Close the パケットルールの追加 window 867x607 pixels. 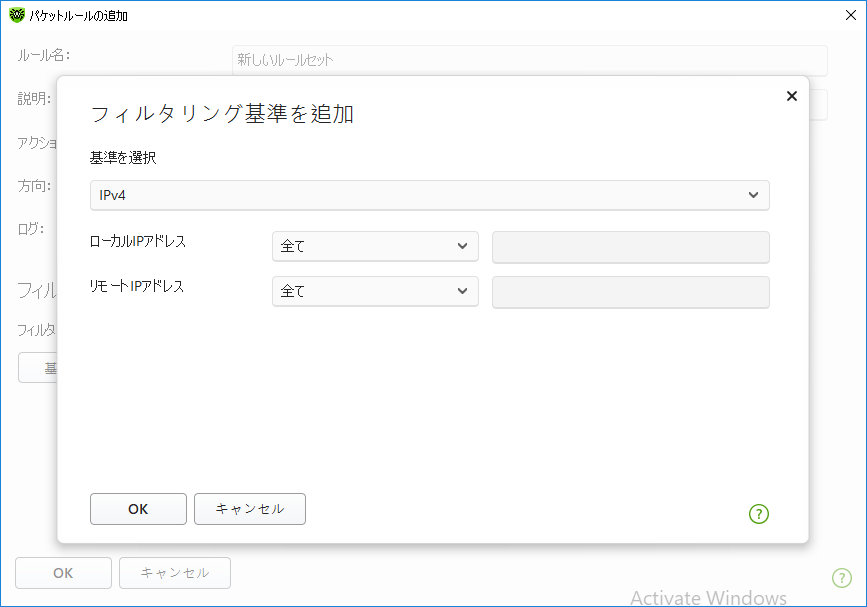850,15
